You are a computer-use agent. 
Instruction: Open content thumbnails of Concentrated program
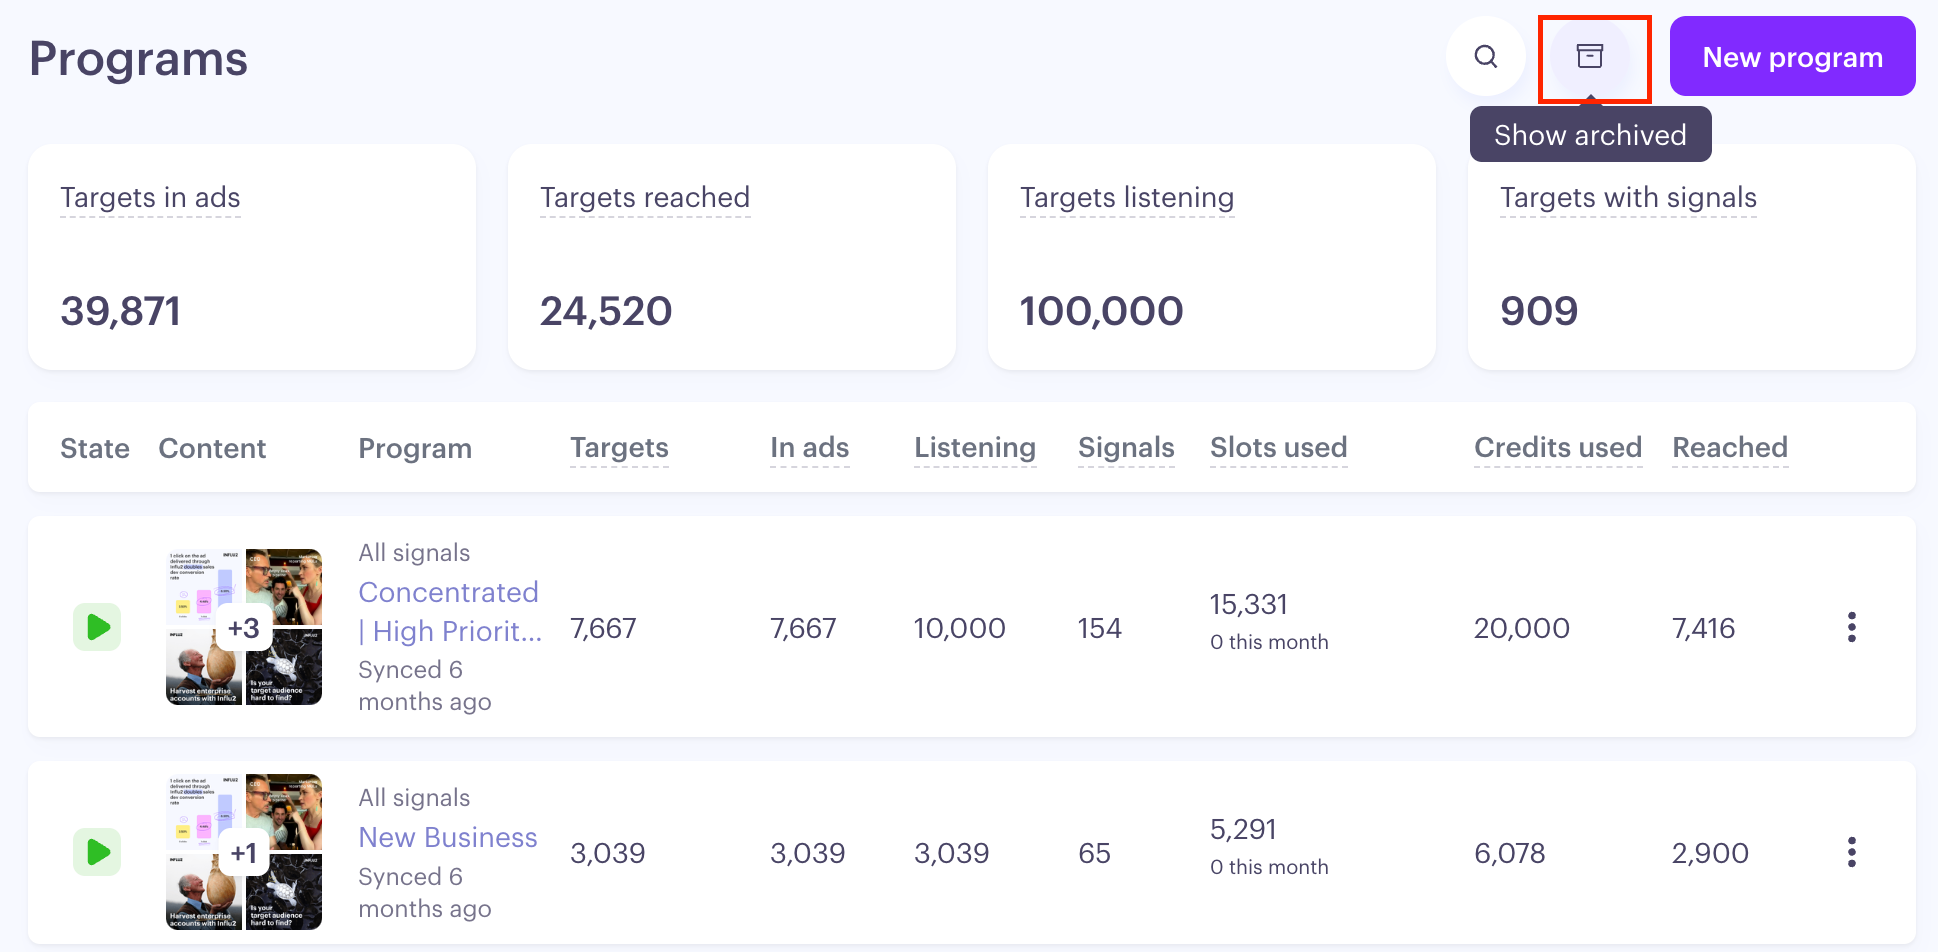coord(244,627)
